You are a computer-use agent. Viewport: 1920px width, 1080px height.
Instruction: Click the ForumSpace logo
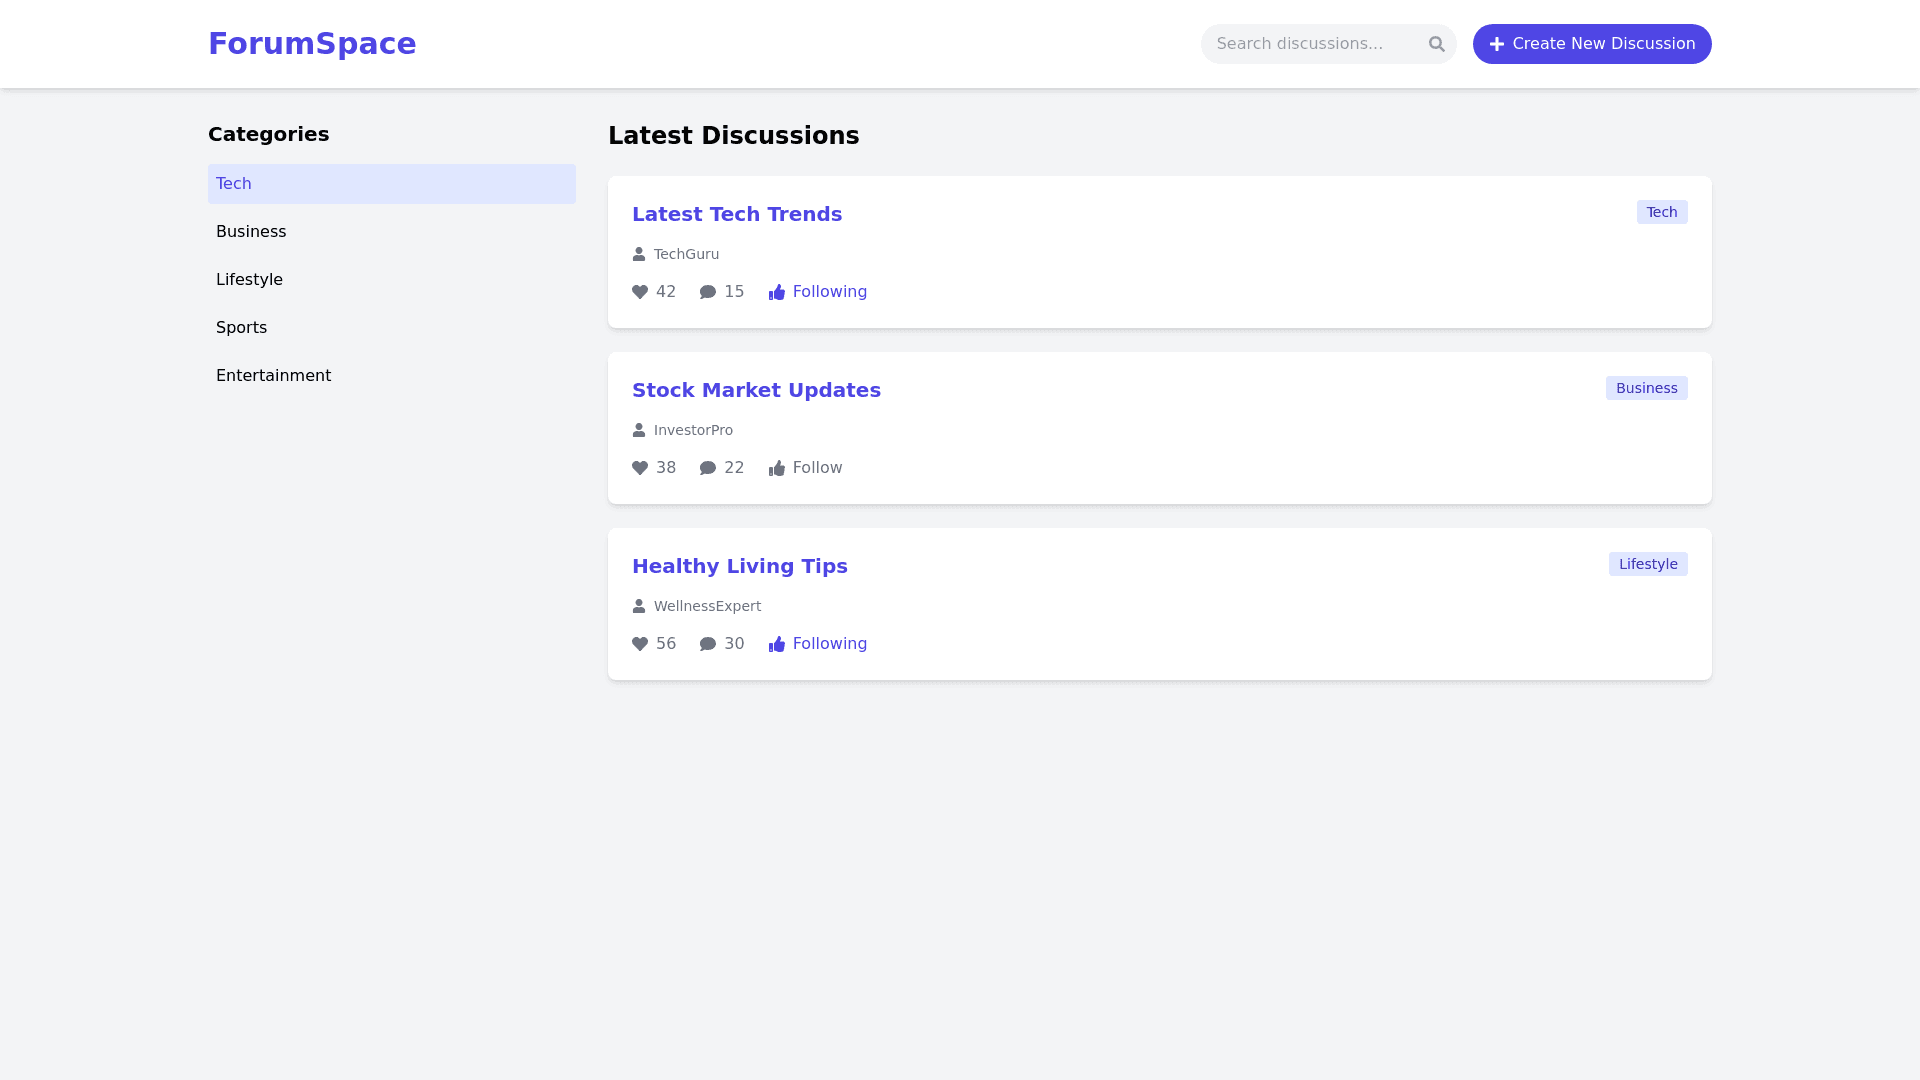coord(312,44)
